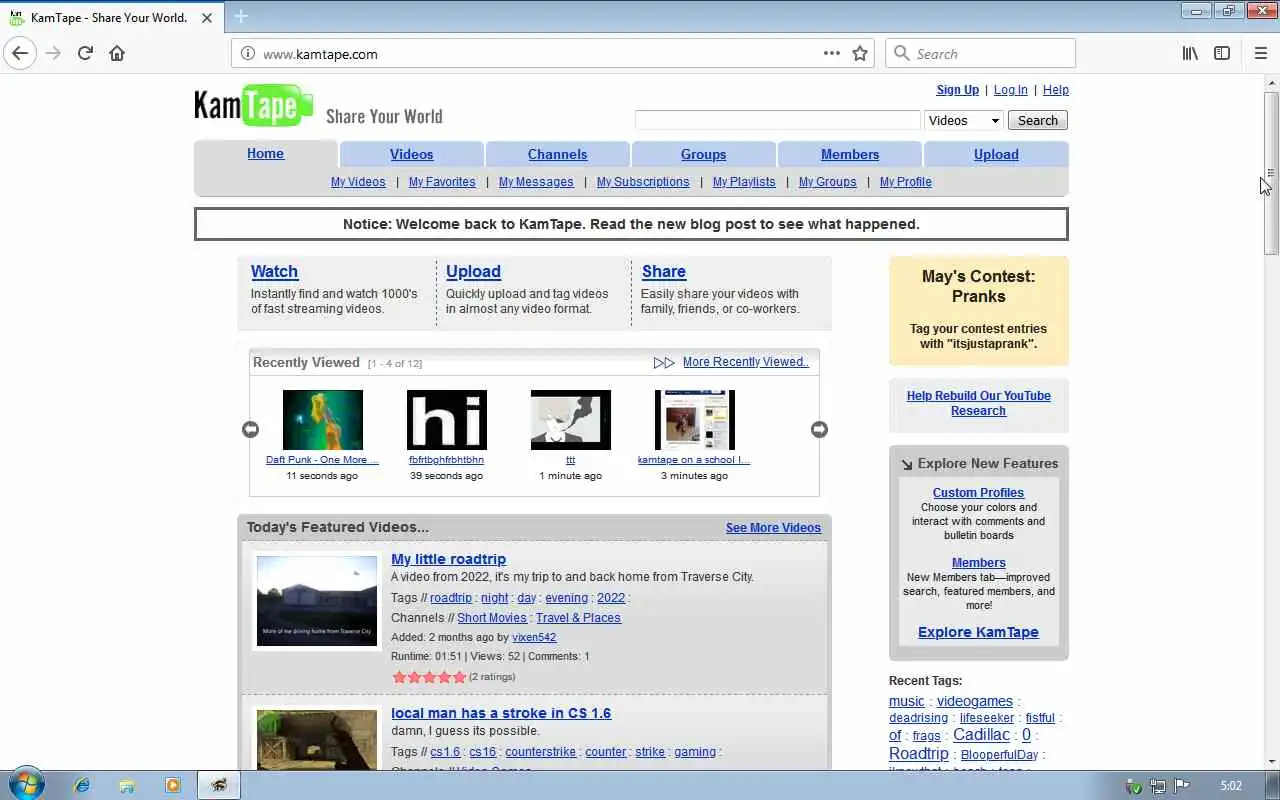The width and height of the screenshot is (1280, 800).
Task: Rate My little roadtrip using its stars
Action: [429, 677]
